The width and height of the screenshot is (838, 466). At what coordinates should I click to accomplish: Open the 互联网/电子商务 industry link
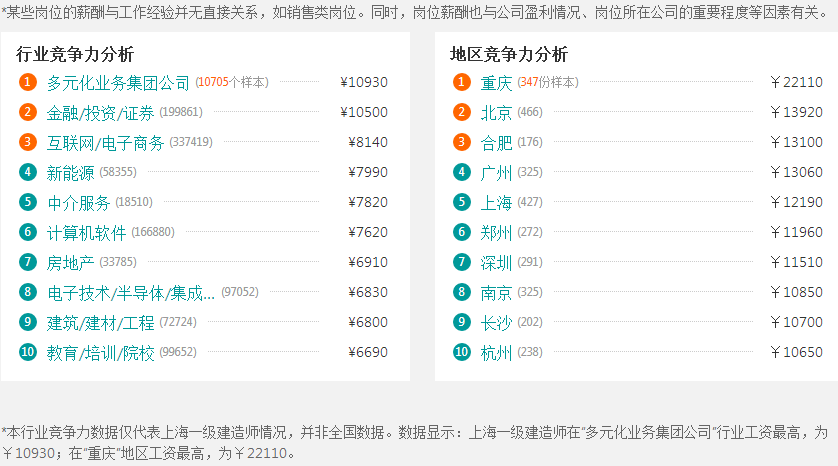point(105,142)
